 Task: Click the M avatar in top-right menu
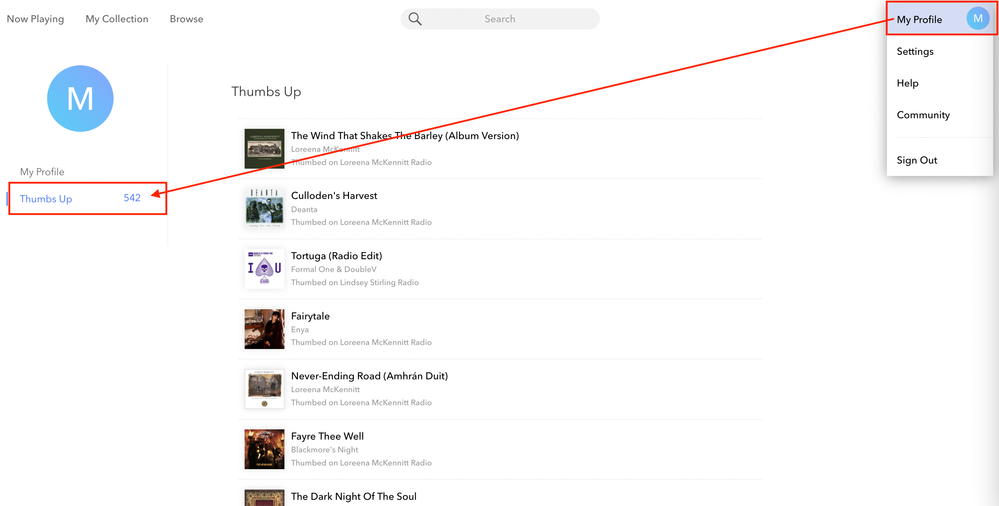pyautogui.click(x=977, y=19)
